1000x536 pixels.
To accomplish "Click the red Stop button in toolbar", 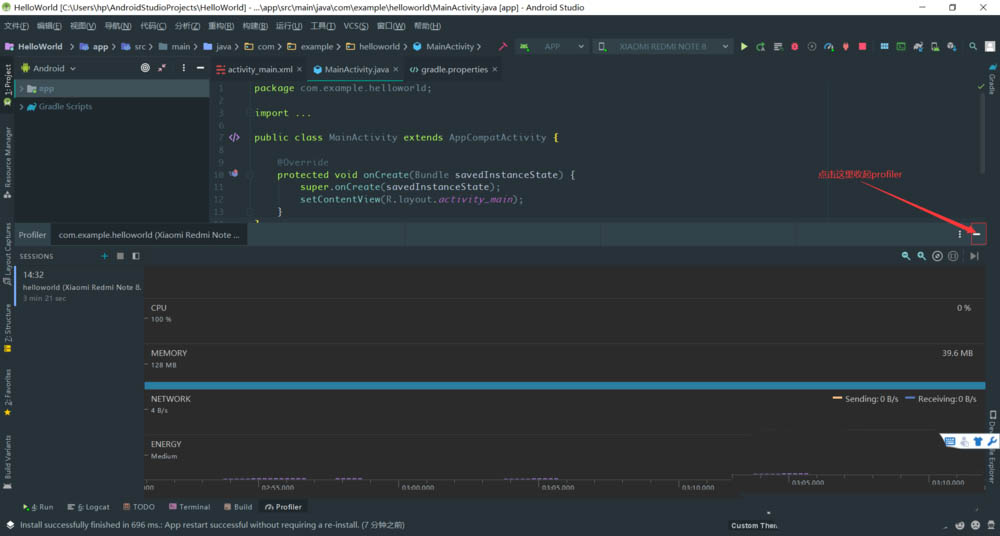I will 862,47.
